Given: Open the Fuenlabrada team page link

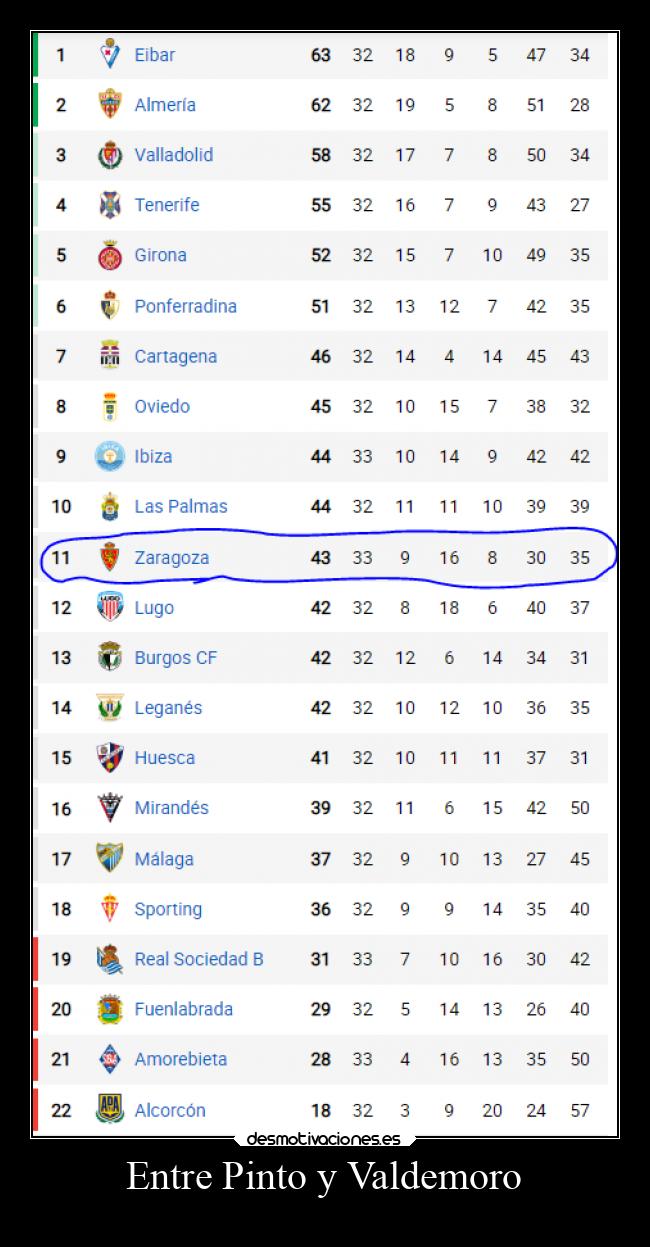Looking at the screenshot, I should [183, 1009].
